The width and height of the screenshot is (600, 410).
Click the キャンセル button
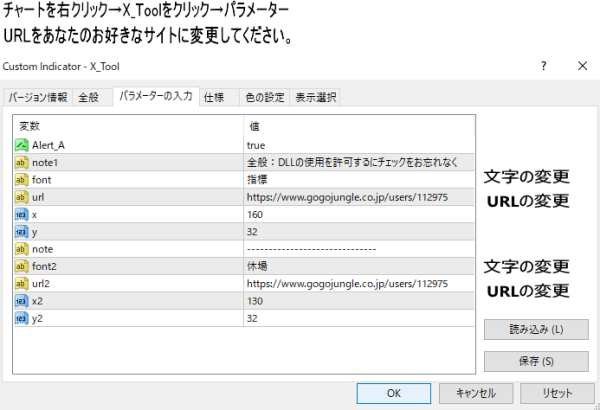pos(476,393)
